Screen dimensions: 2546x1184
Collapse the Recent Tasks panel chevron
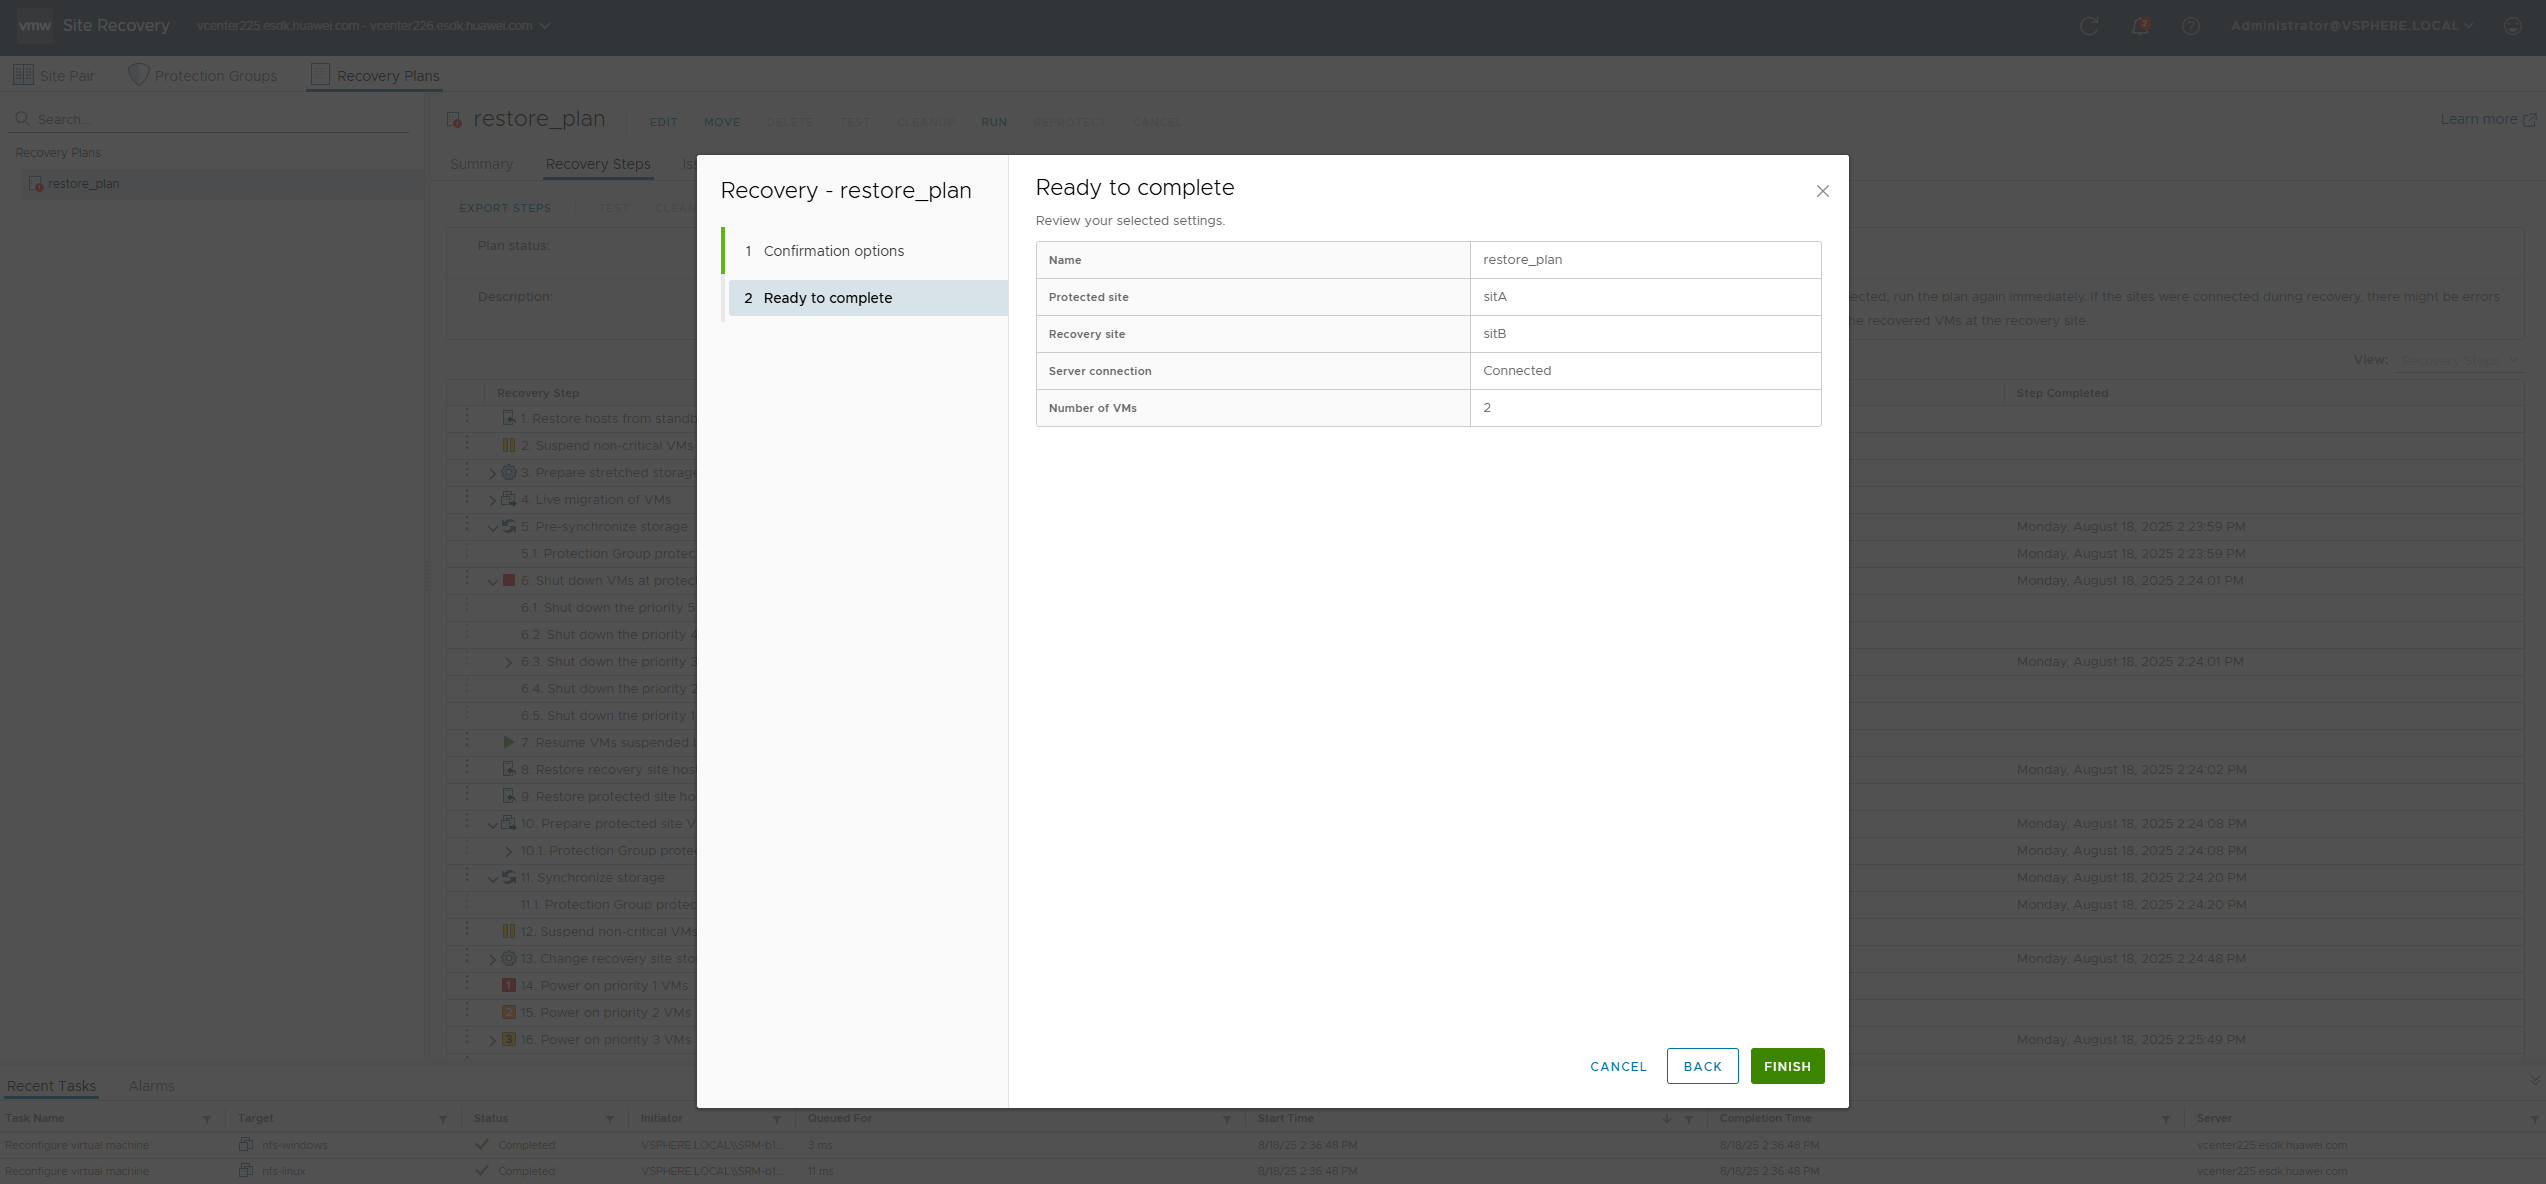click(2534, 1080)
